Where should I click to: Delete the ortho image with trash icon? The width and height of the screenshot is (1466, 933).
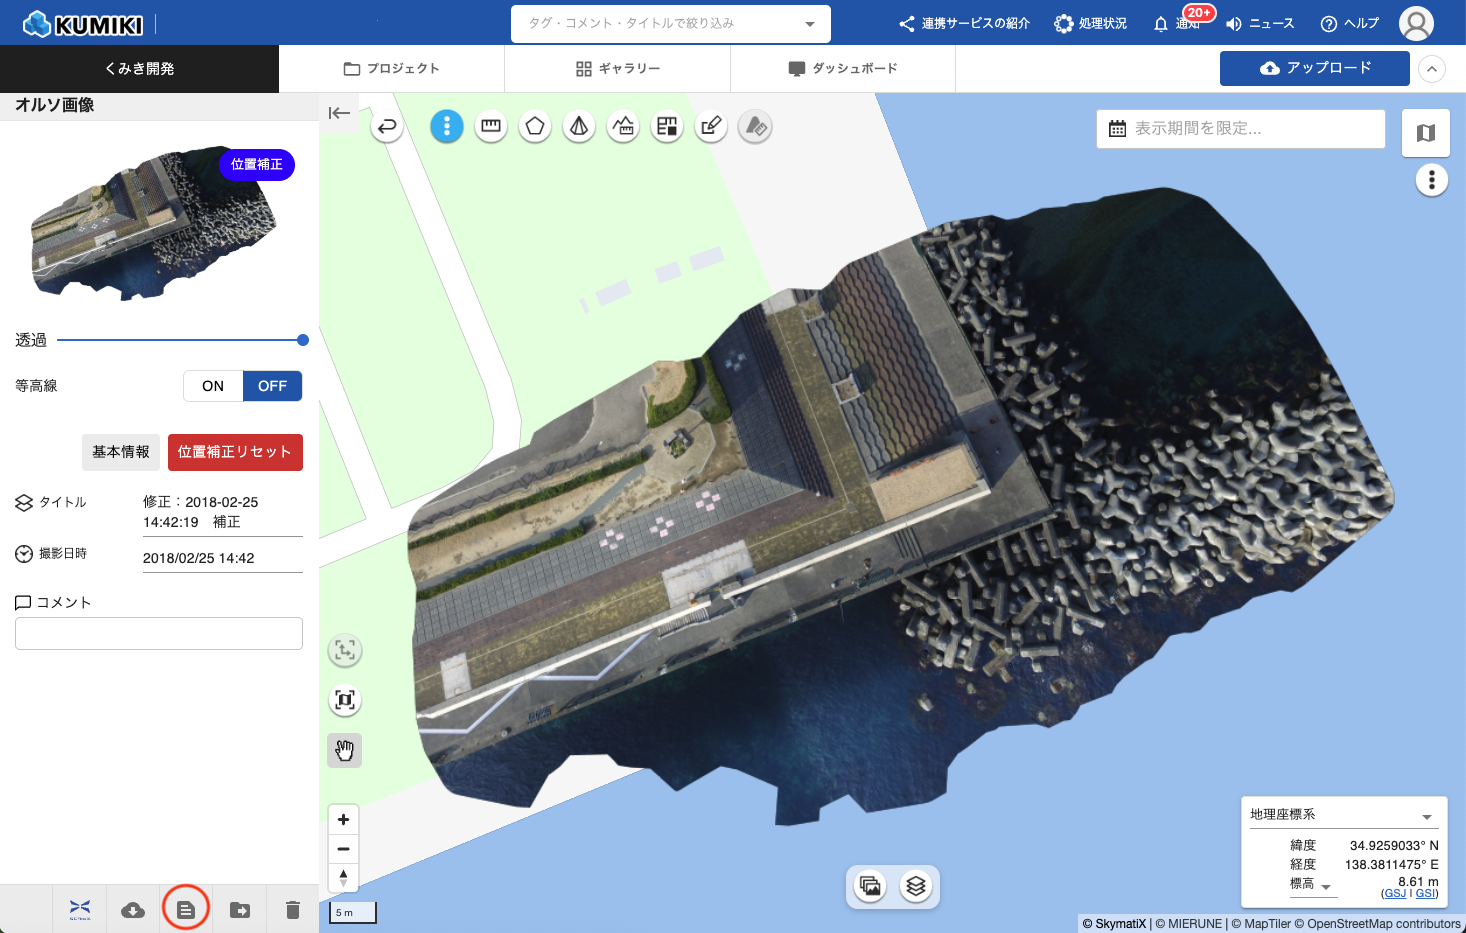pyautogui.click(x=293, y=910)
